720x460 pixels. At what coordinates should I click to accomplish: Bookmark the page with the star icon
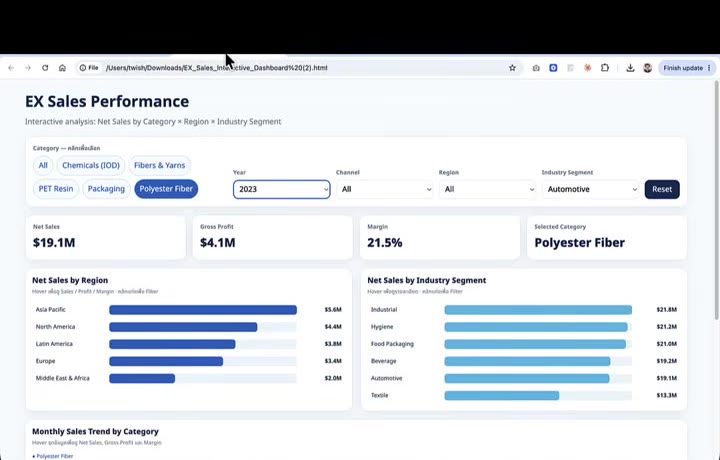click(512, 68)
